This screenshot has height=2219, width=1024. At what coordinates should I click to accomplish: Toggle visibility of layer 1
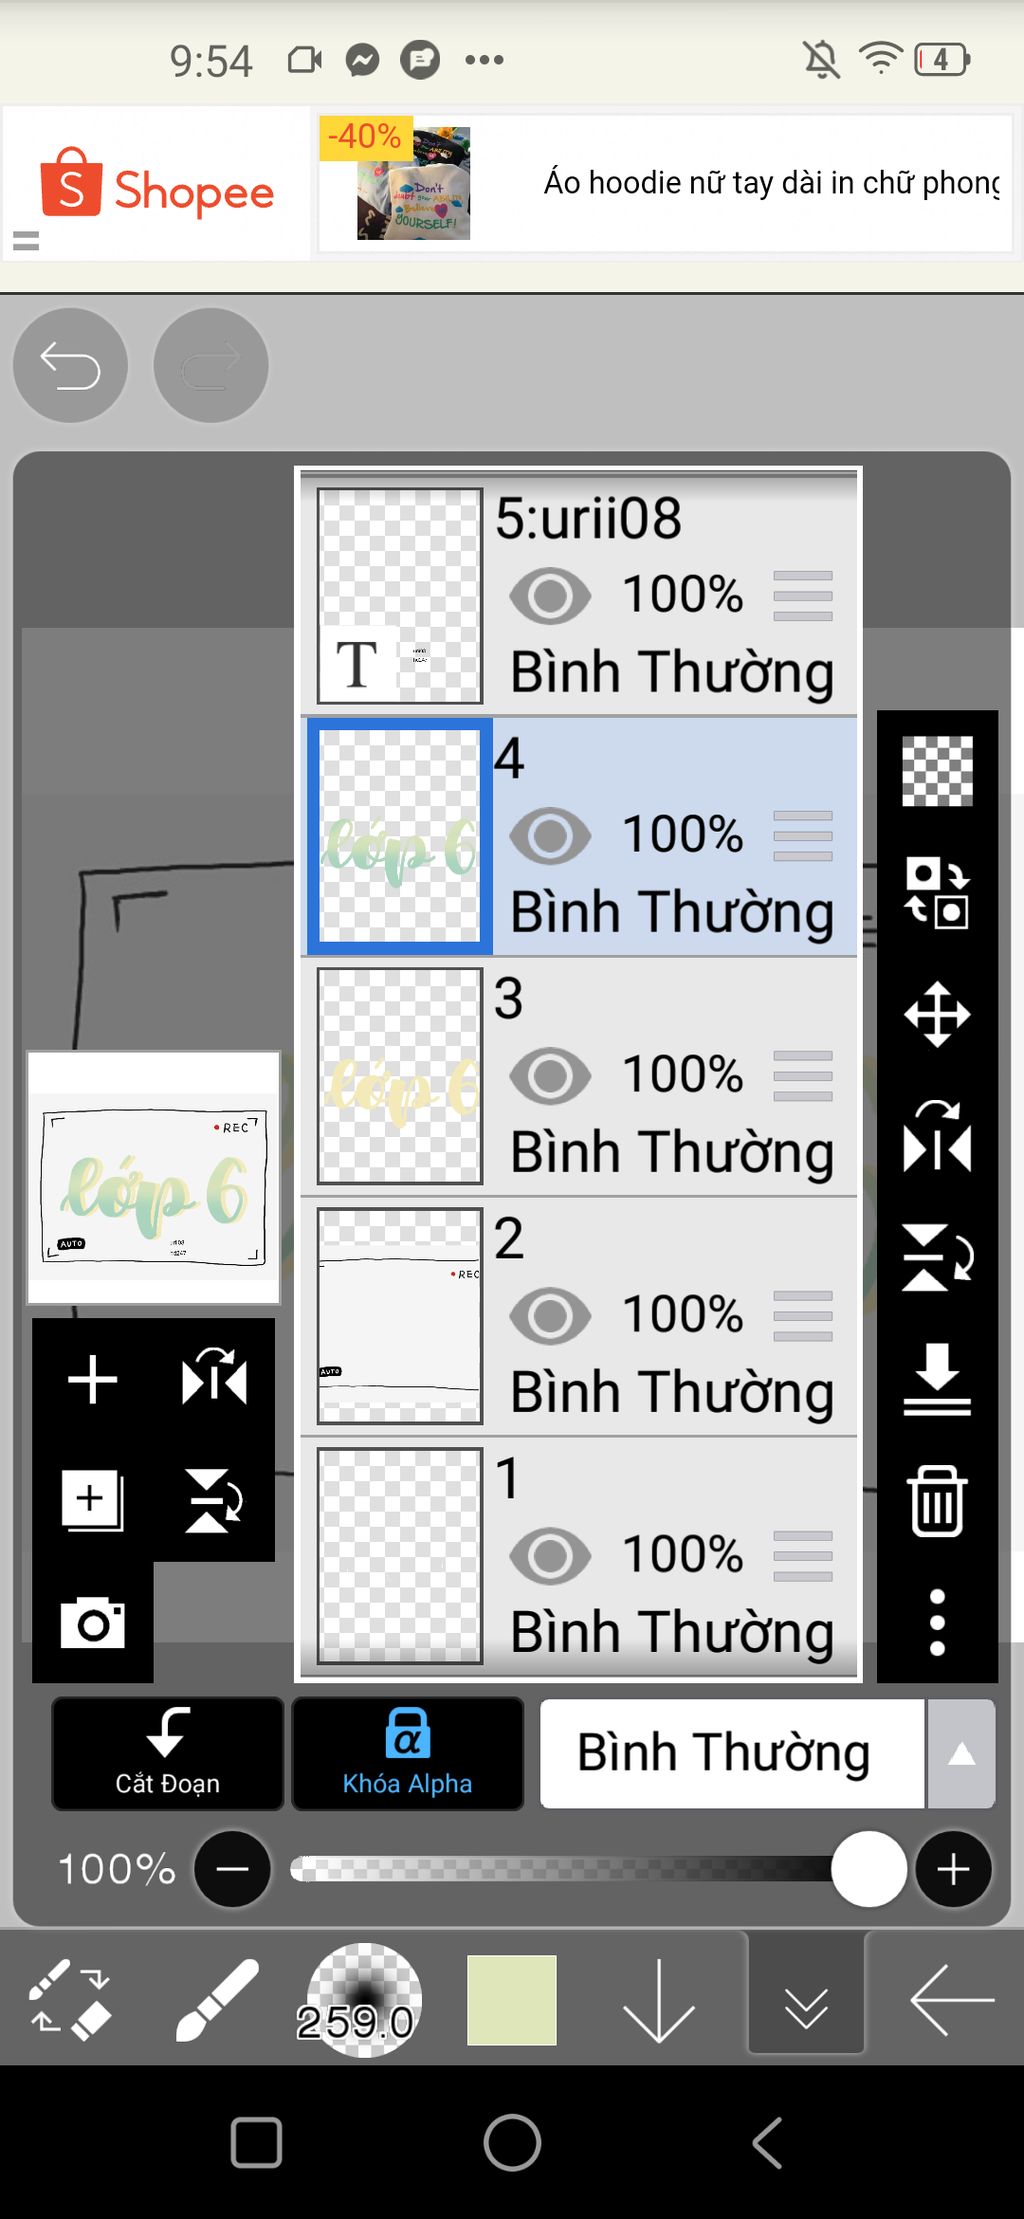click(550, 1556)
